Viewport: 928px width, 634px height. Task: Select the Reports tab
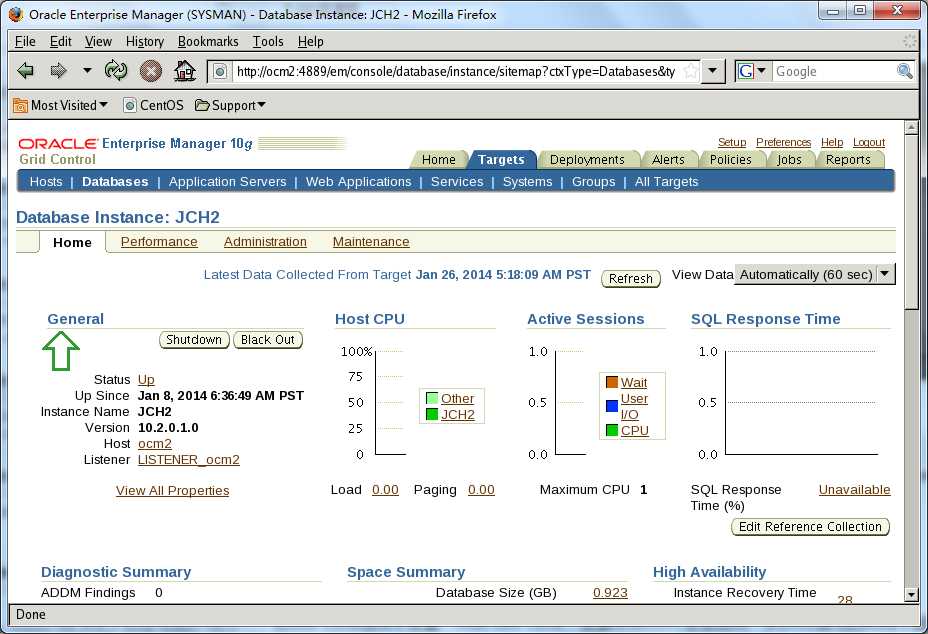[x=848, y=160]
